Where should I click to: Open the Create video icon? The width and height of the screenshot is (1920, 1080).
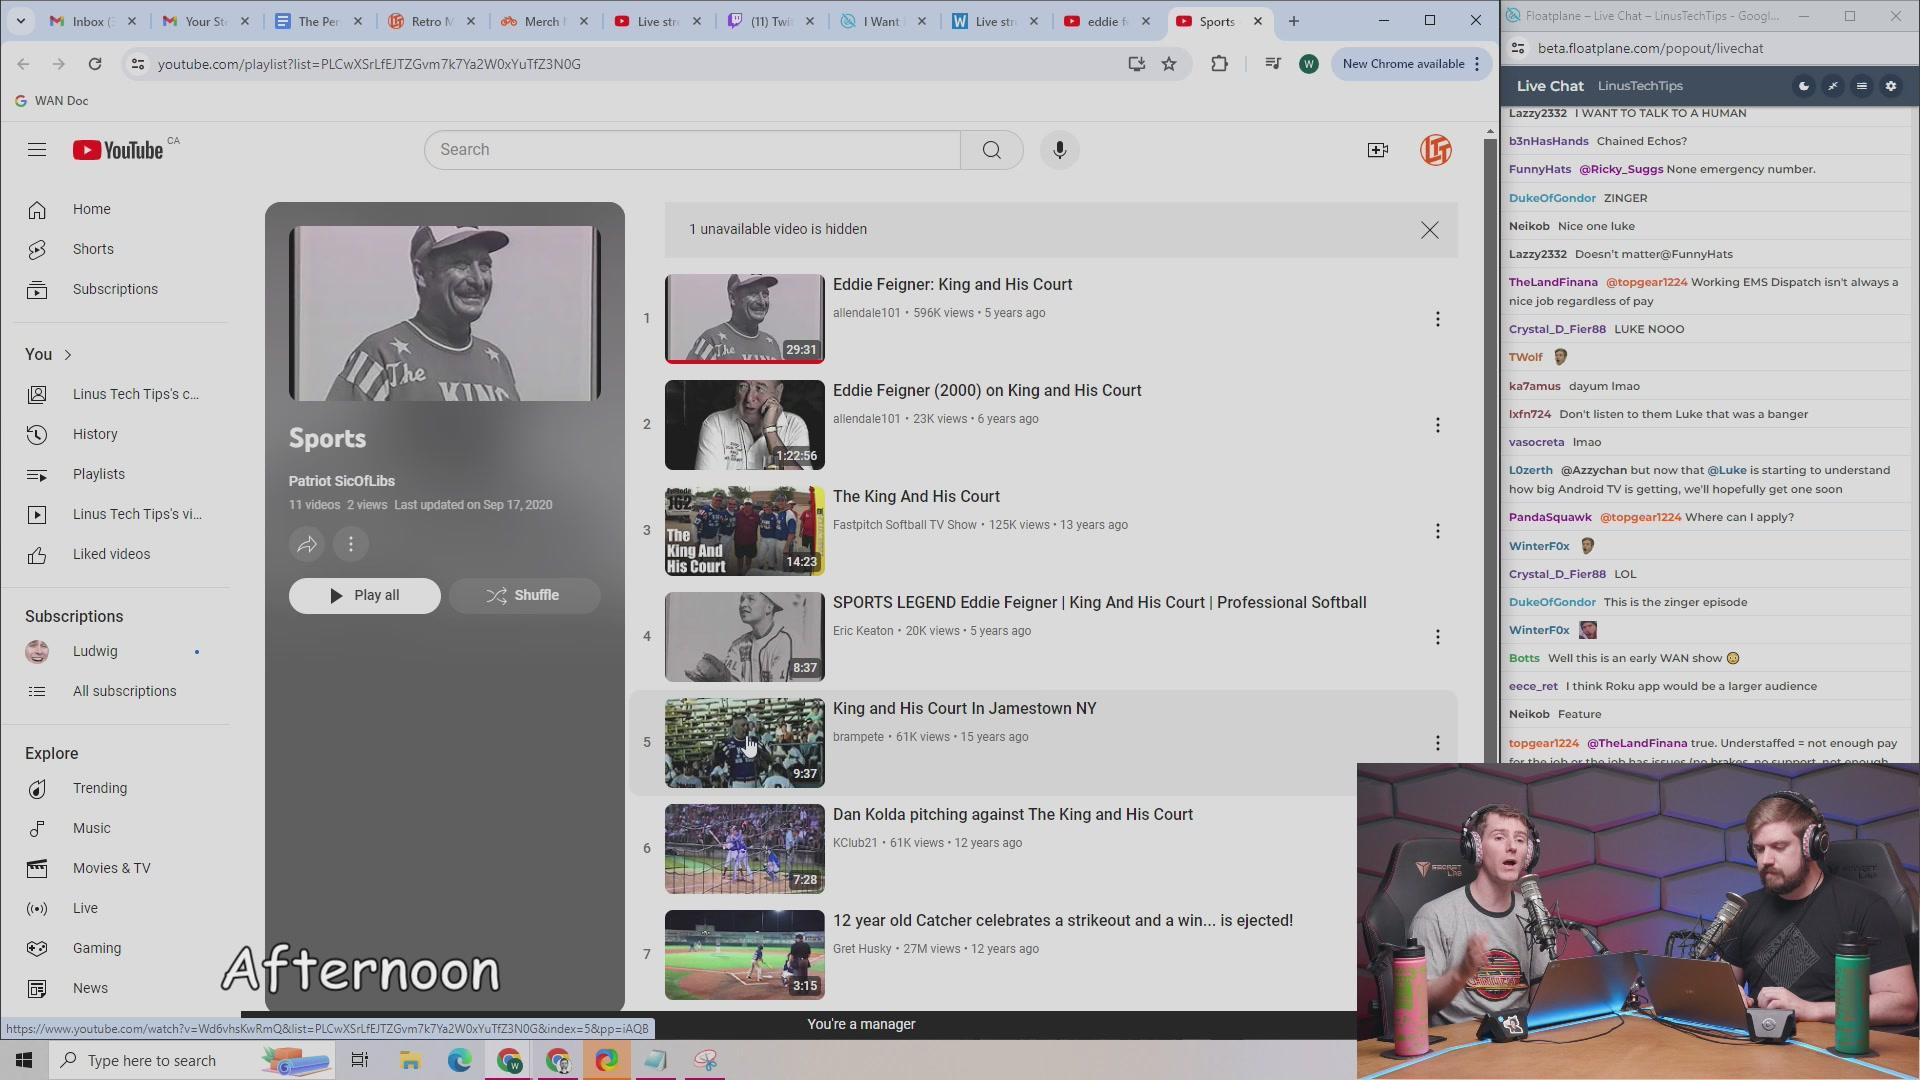[x=1378, y=150]
